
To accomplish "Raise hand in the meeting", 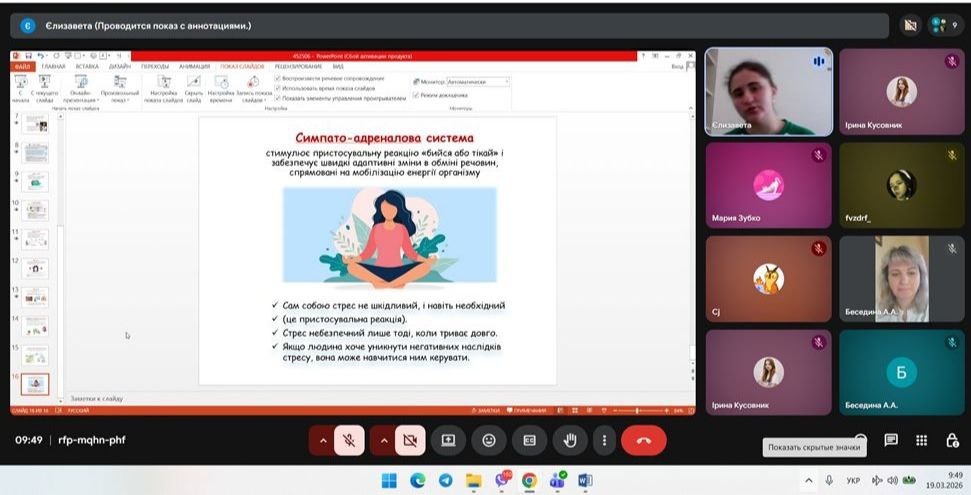I will click(x=570, y=440).
